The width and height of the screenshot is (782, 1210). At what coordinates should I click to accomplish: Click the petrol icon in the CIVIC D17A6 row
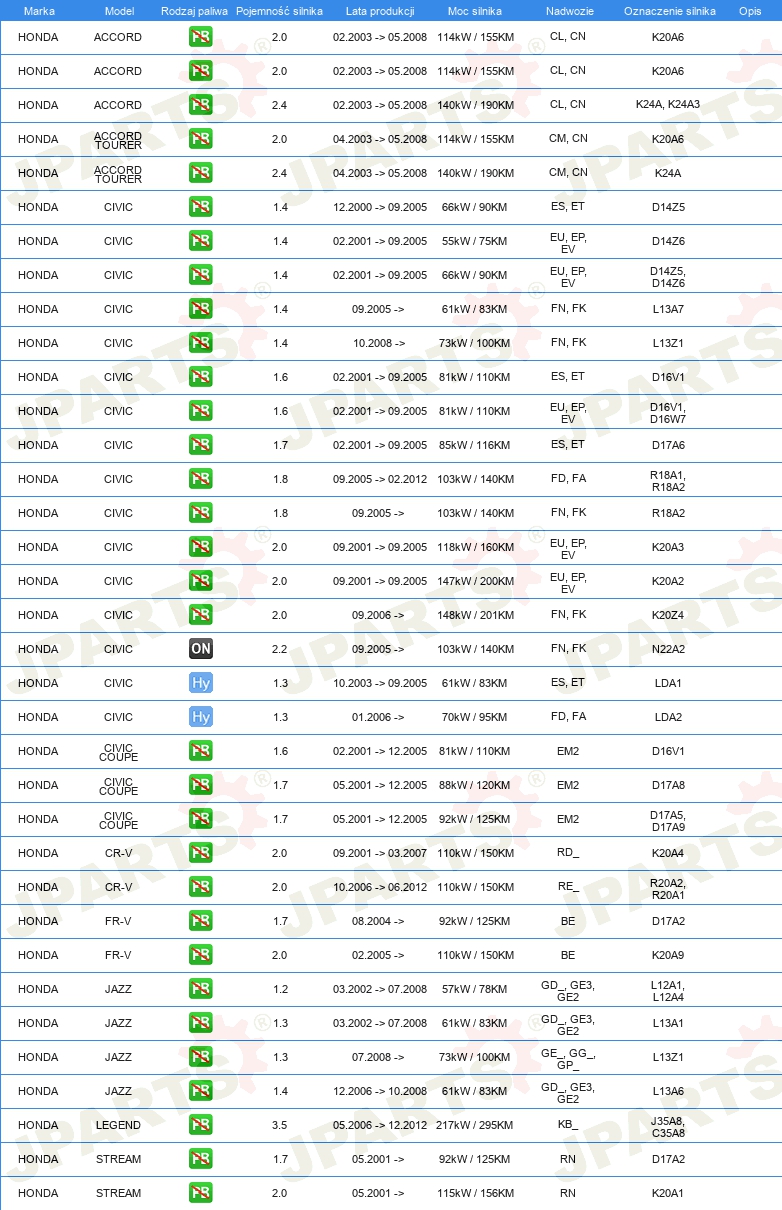tap(201, 445)
